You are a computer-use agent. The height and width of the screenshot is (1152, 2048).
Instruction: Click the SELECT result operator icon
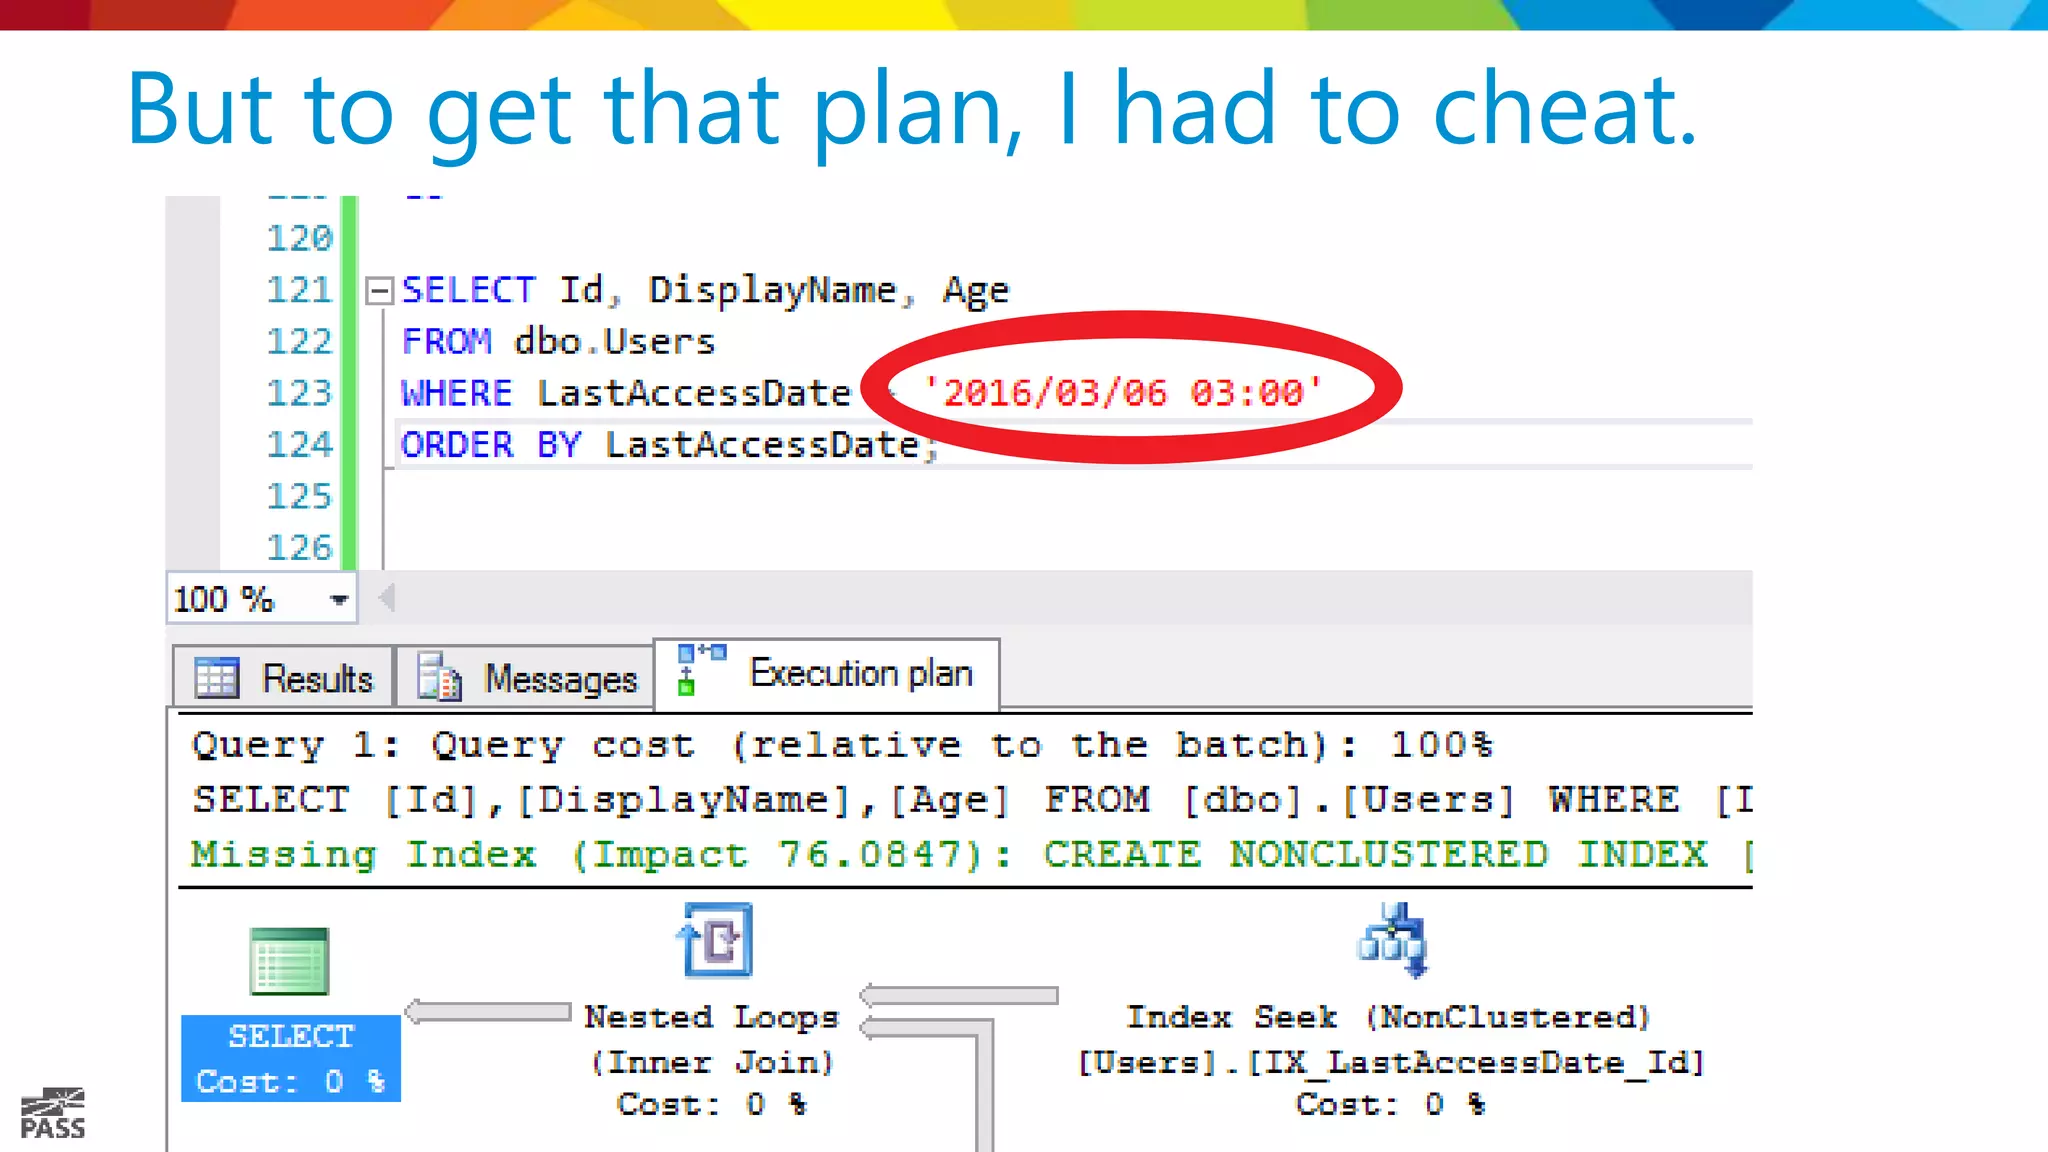[289, 961]
